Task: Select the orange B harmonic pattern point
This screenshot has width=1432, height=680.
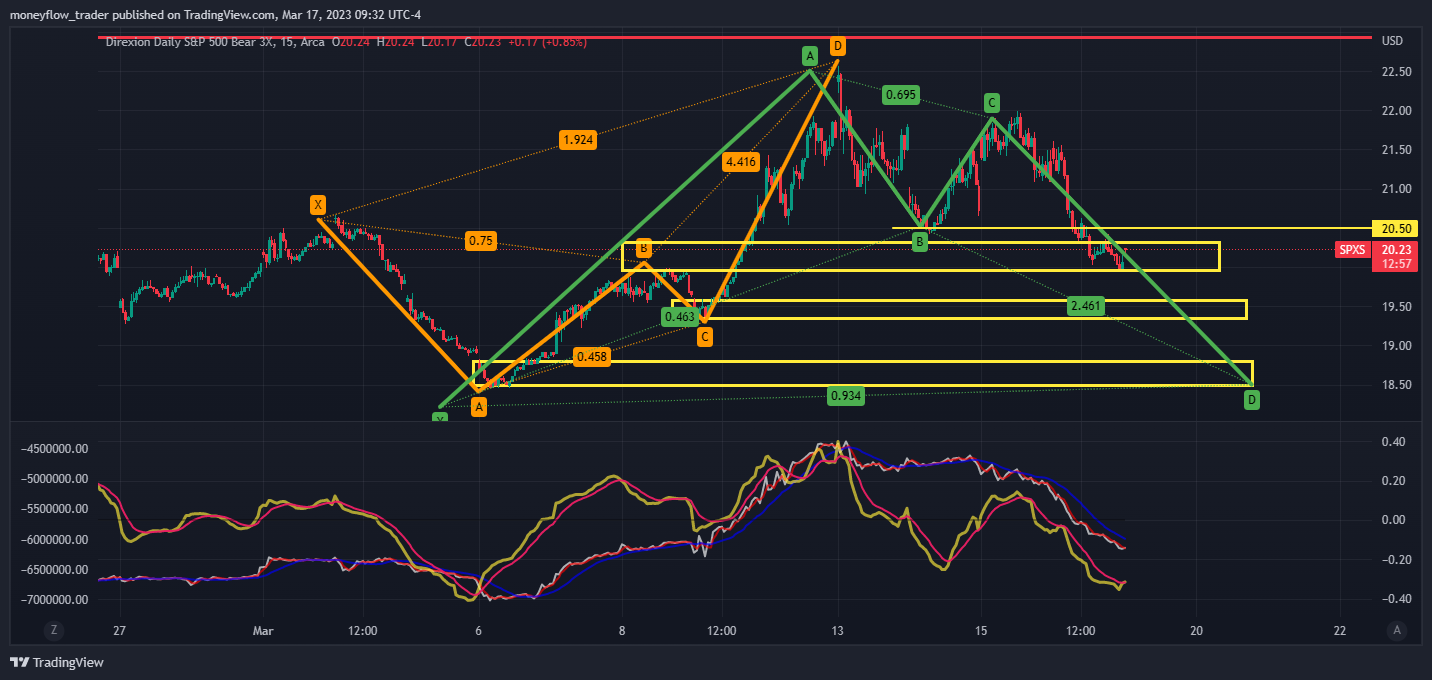Action: (x=645, y=247)
